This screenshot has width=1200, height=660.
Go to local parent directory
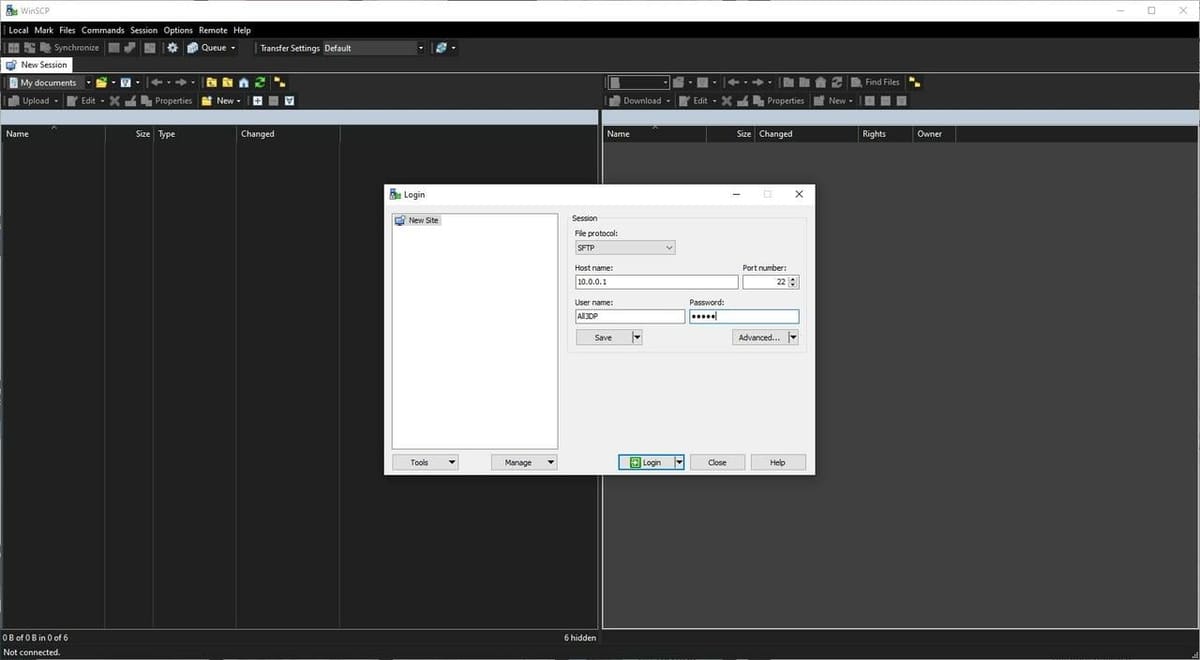coord(211,82)
